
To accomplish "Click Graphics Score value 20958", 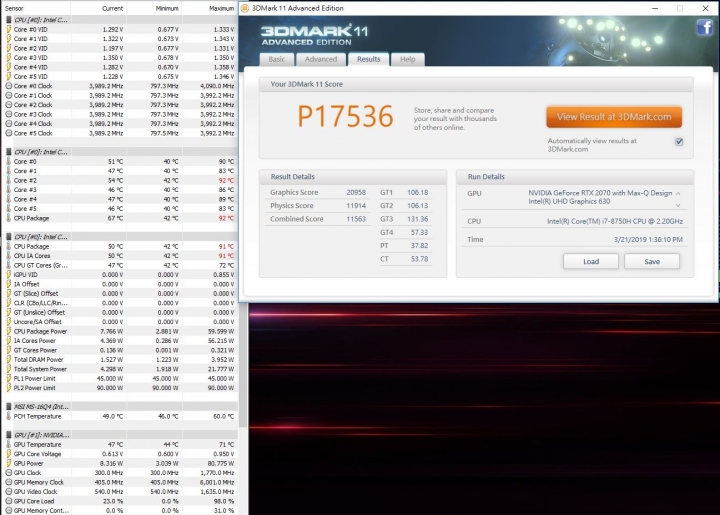I will point(356,192).
